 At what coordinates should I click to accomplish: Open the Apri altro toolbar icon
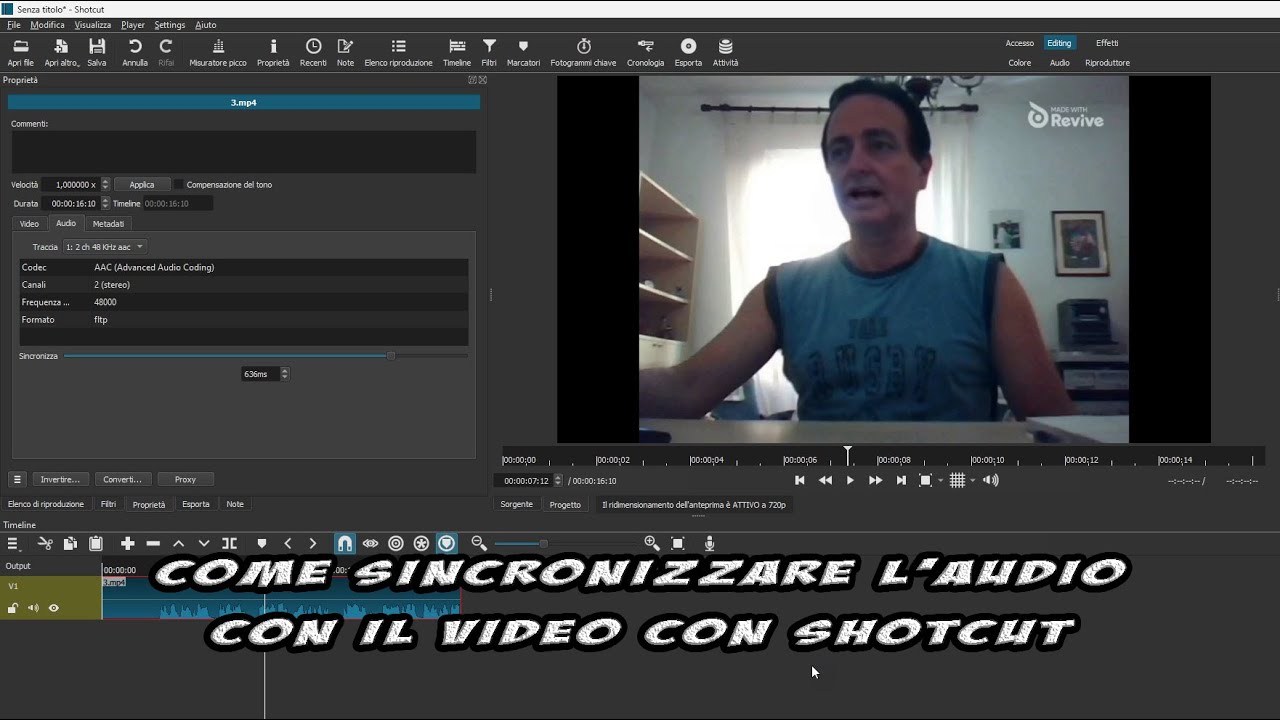(x=61, y=53)
